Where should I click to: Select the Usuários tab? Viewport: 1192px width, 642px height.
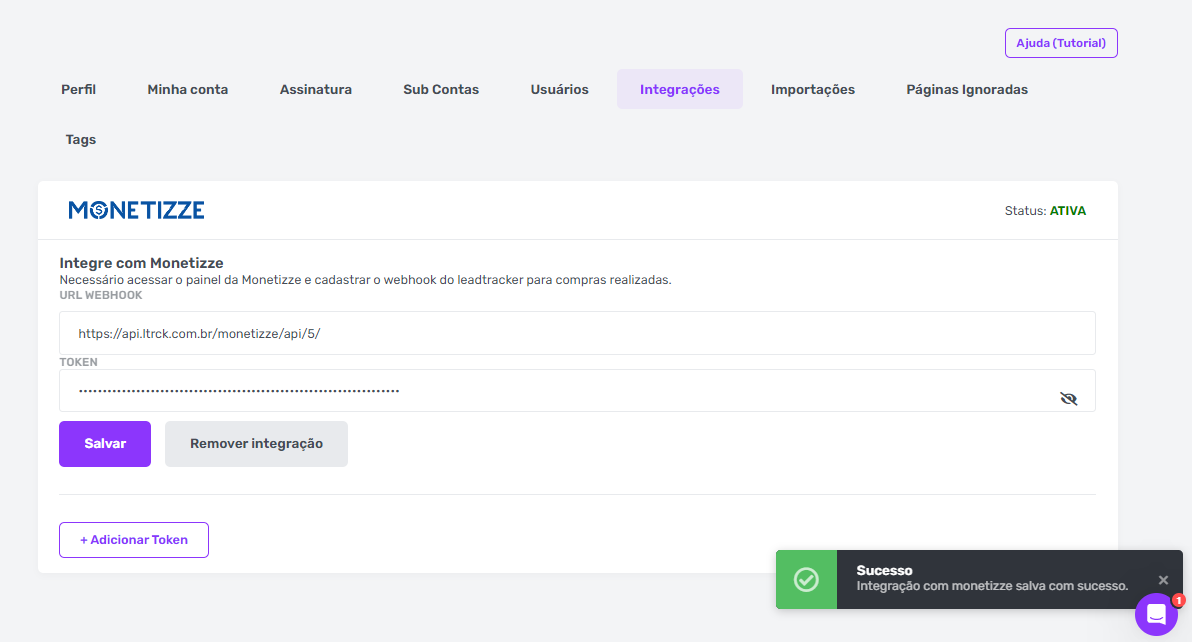tap(560, 90)
